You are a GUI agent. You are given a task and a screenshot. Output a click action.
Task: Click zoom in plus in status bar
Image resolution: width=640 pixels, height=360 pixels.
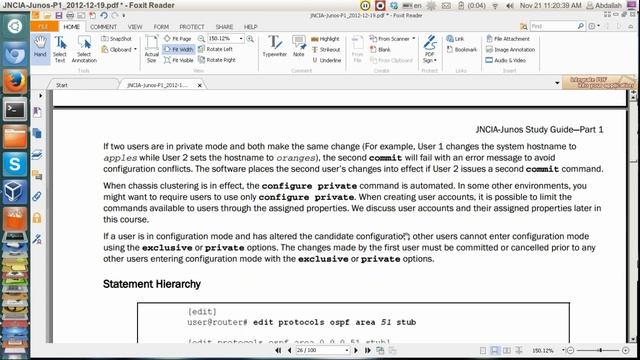[626, 350]
